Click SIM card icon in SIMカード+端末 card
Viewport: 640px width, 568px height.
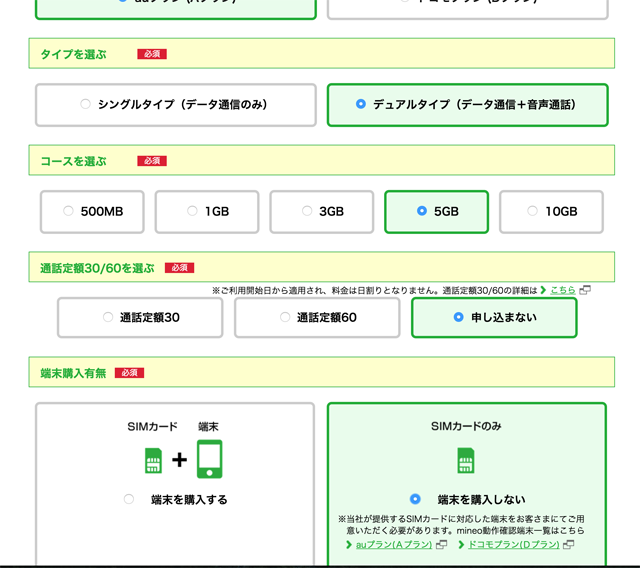click(x=153, y=460)
